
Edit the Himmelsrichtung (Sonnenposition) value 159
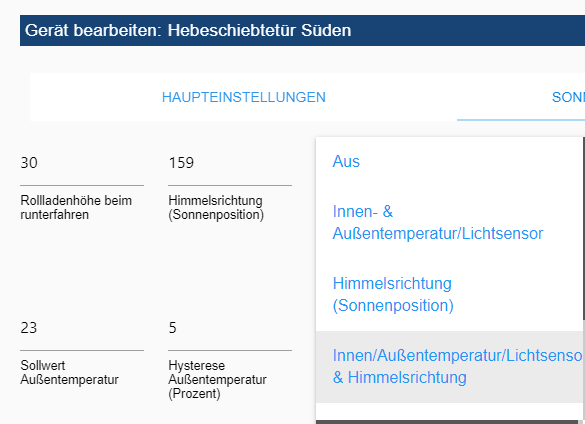[x=230, y=163]
